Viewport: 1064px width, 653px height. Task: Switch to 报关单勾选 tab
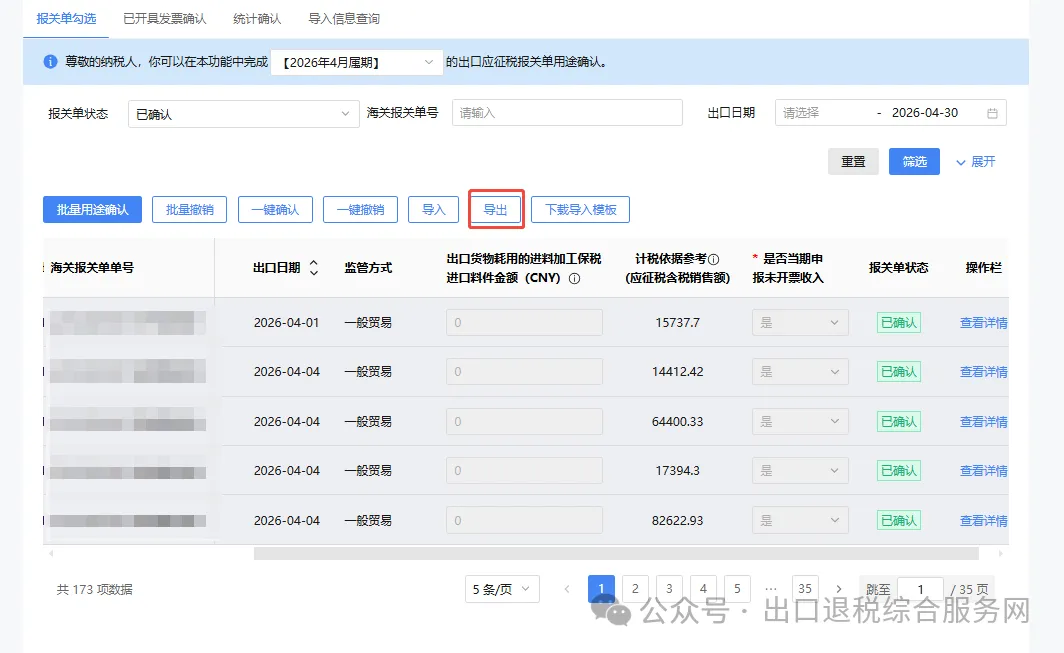point(66,19)
